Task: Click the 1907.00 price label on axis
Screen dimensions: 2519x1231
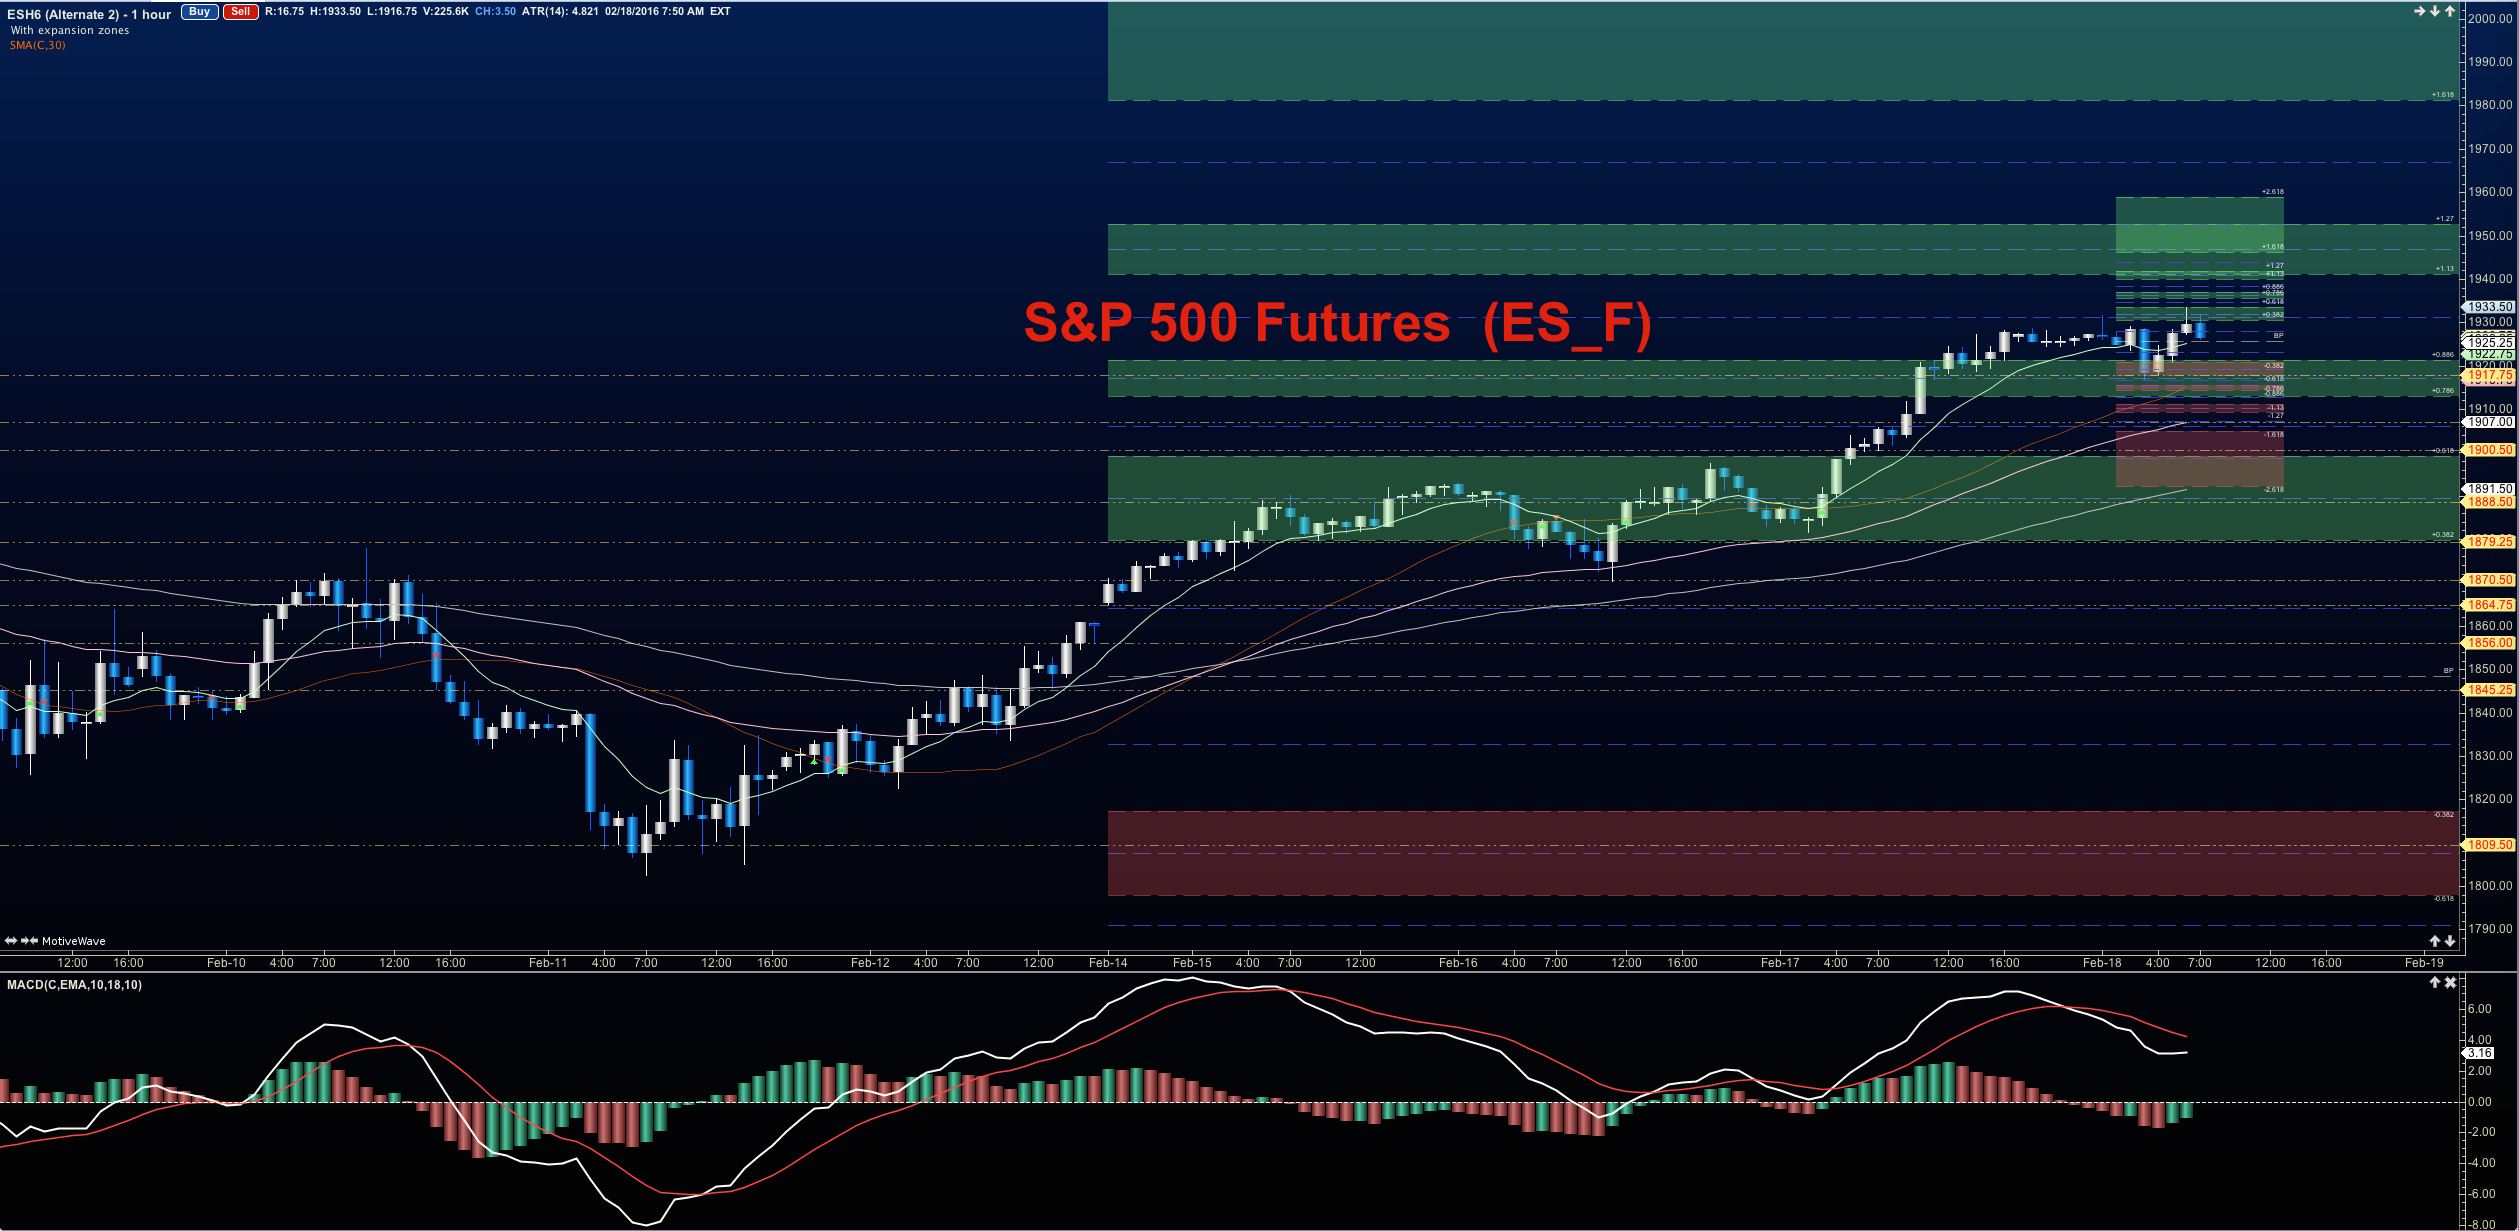Action: click(2489, 422)
